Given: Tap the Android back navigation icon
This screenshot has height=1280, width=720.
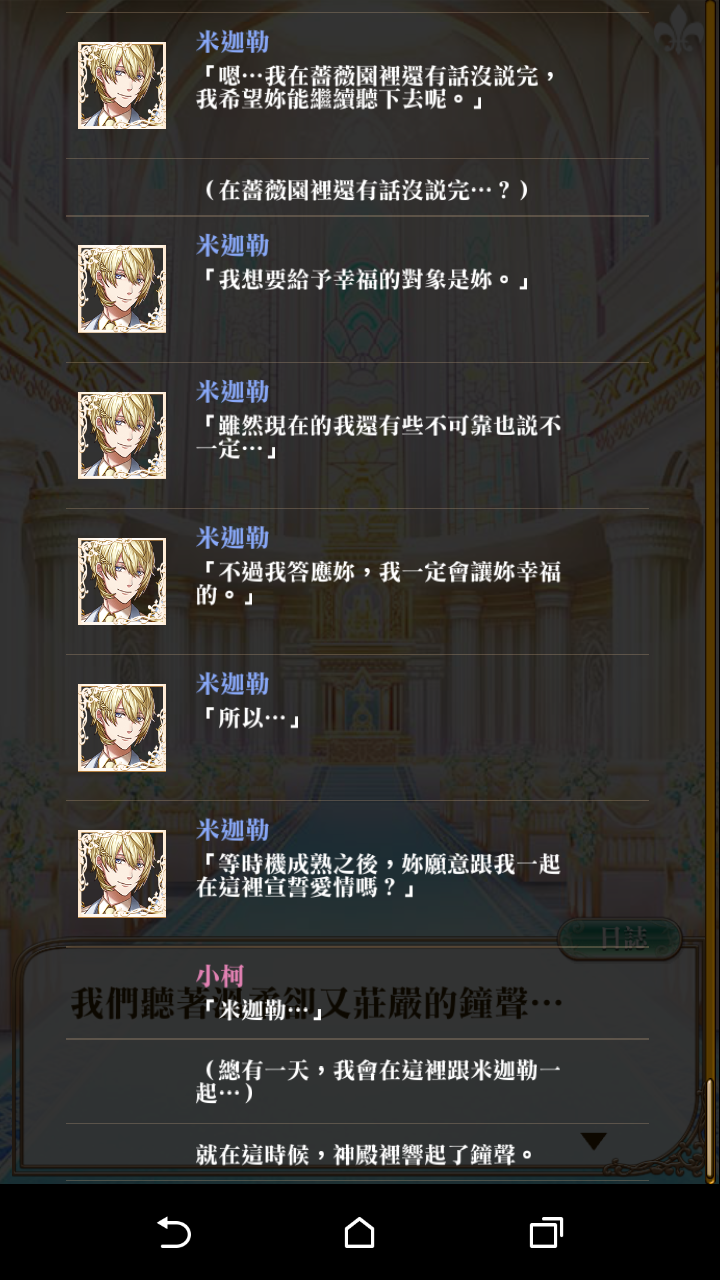Looking at the screenshot, I should point(174,1232).
